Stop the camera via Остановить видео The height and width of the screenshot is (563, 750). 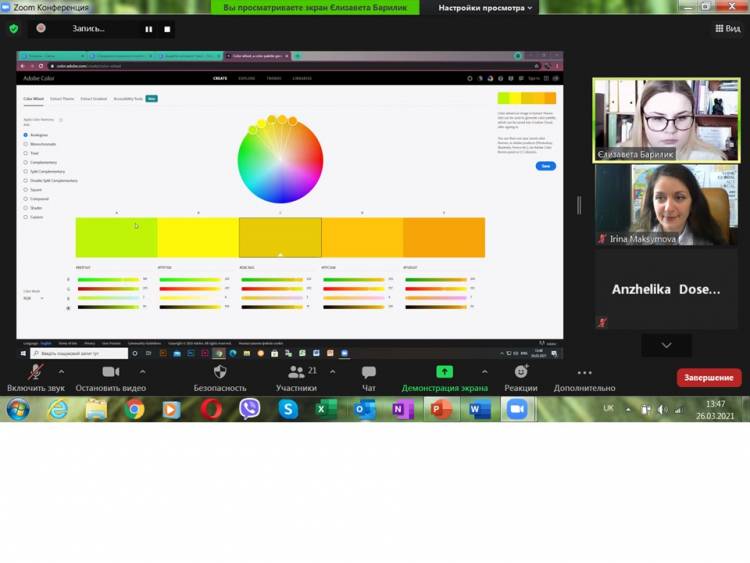pyautogui.click(x=110, y=373)
